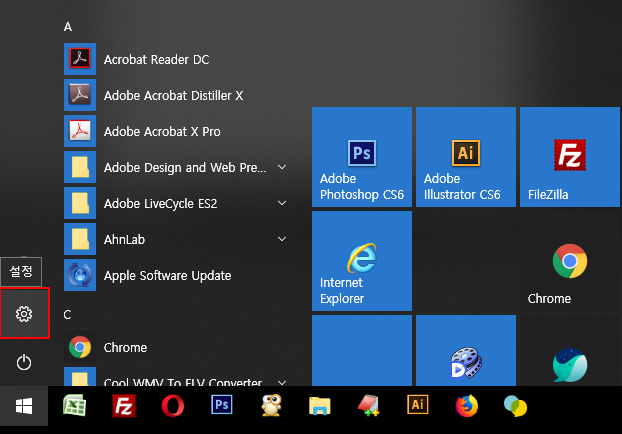Open Adobe Acrobat X Pro
Viewport: 622px width, 434px height.
(x=175, y=131)
